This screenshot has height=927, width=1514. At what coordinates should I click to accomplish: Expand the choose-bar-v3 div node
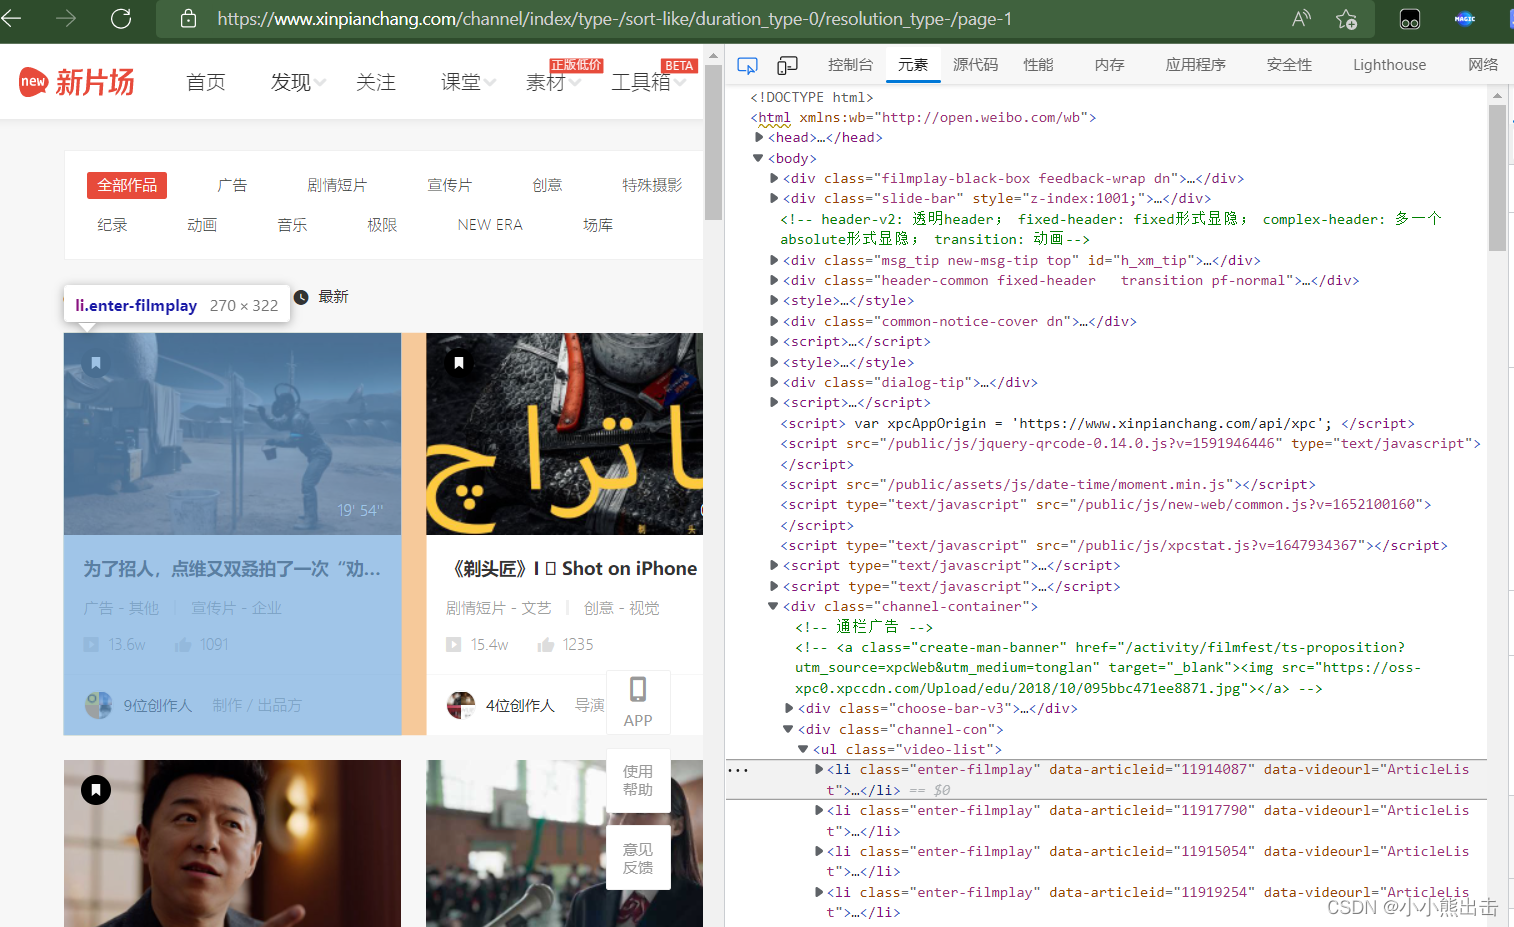tap(789, 708)
